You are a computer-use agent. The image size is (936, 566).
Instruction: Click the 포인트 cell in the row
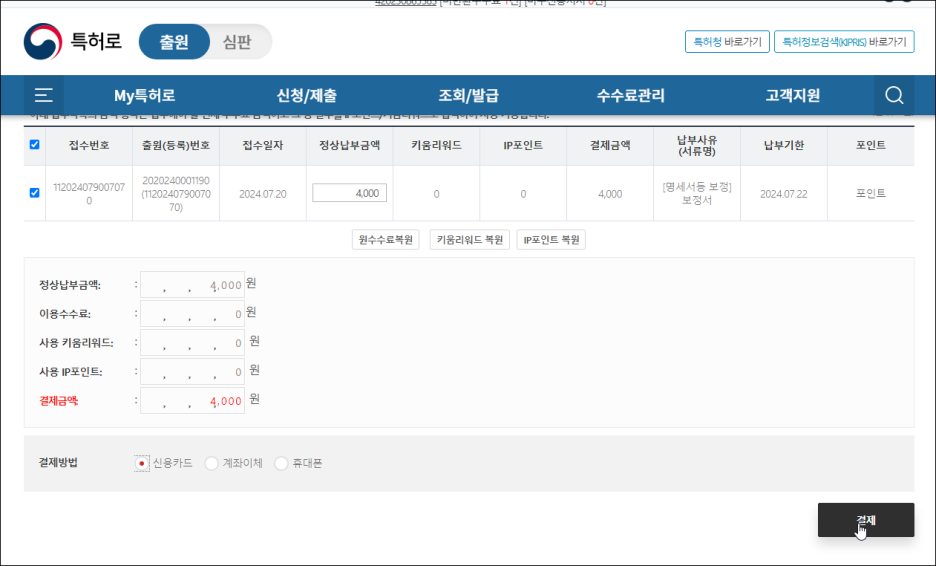870,193
